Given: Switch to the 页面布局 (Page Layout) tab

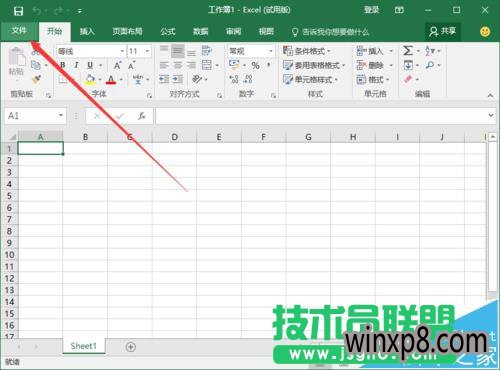Looking at the screenshot, I should point(127,32).
